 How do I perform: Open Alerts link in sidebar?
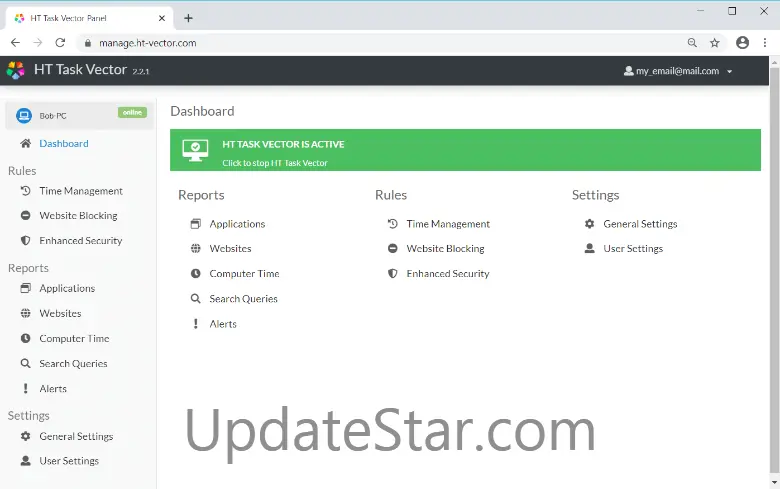click(53, 389)
